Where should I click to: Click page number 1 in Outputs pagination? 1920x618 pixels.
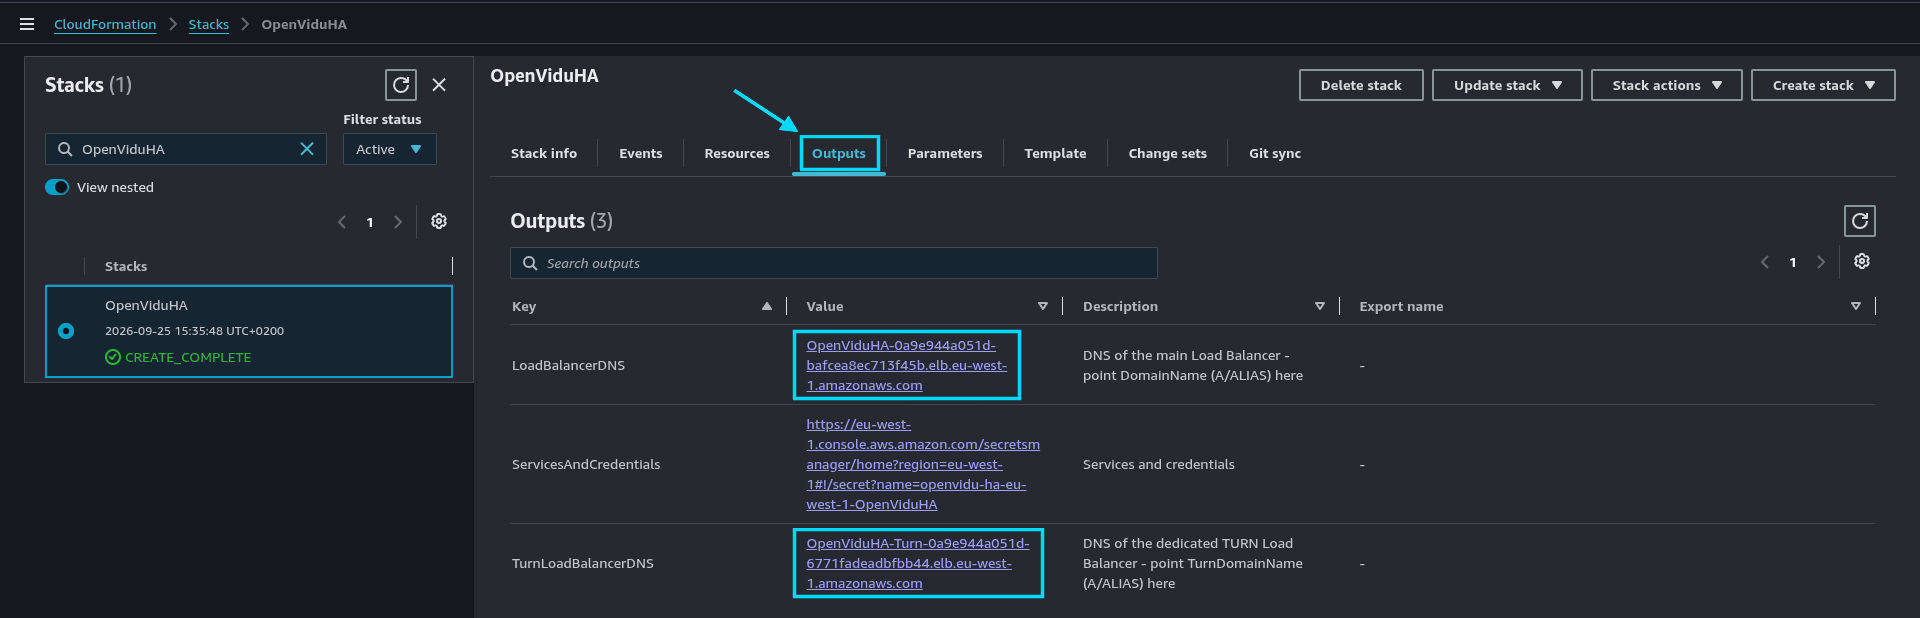point(1793,262)
